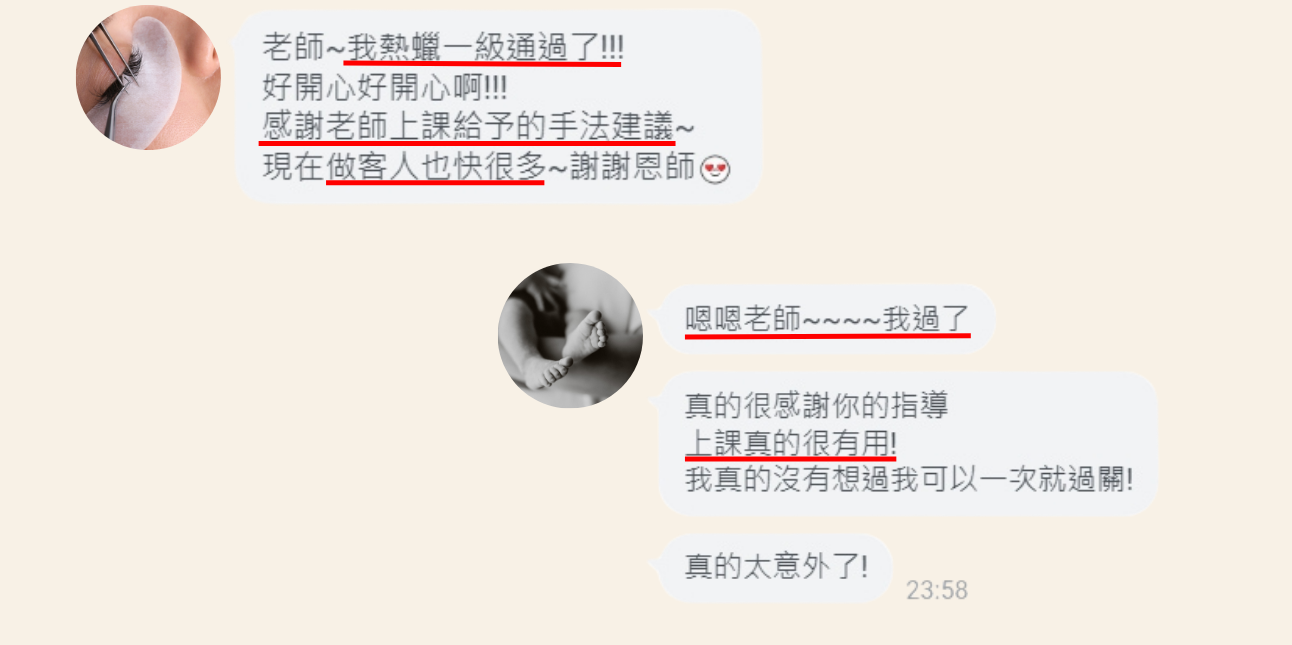The width and height of the screenshot is (1292, 645).
Task: Click the underlined phrase 做客人也快很多
Action: pos(436,168)
